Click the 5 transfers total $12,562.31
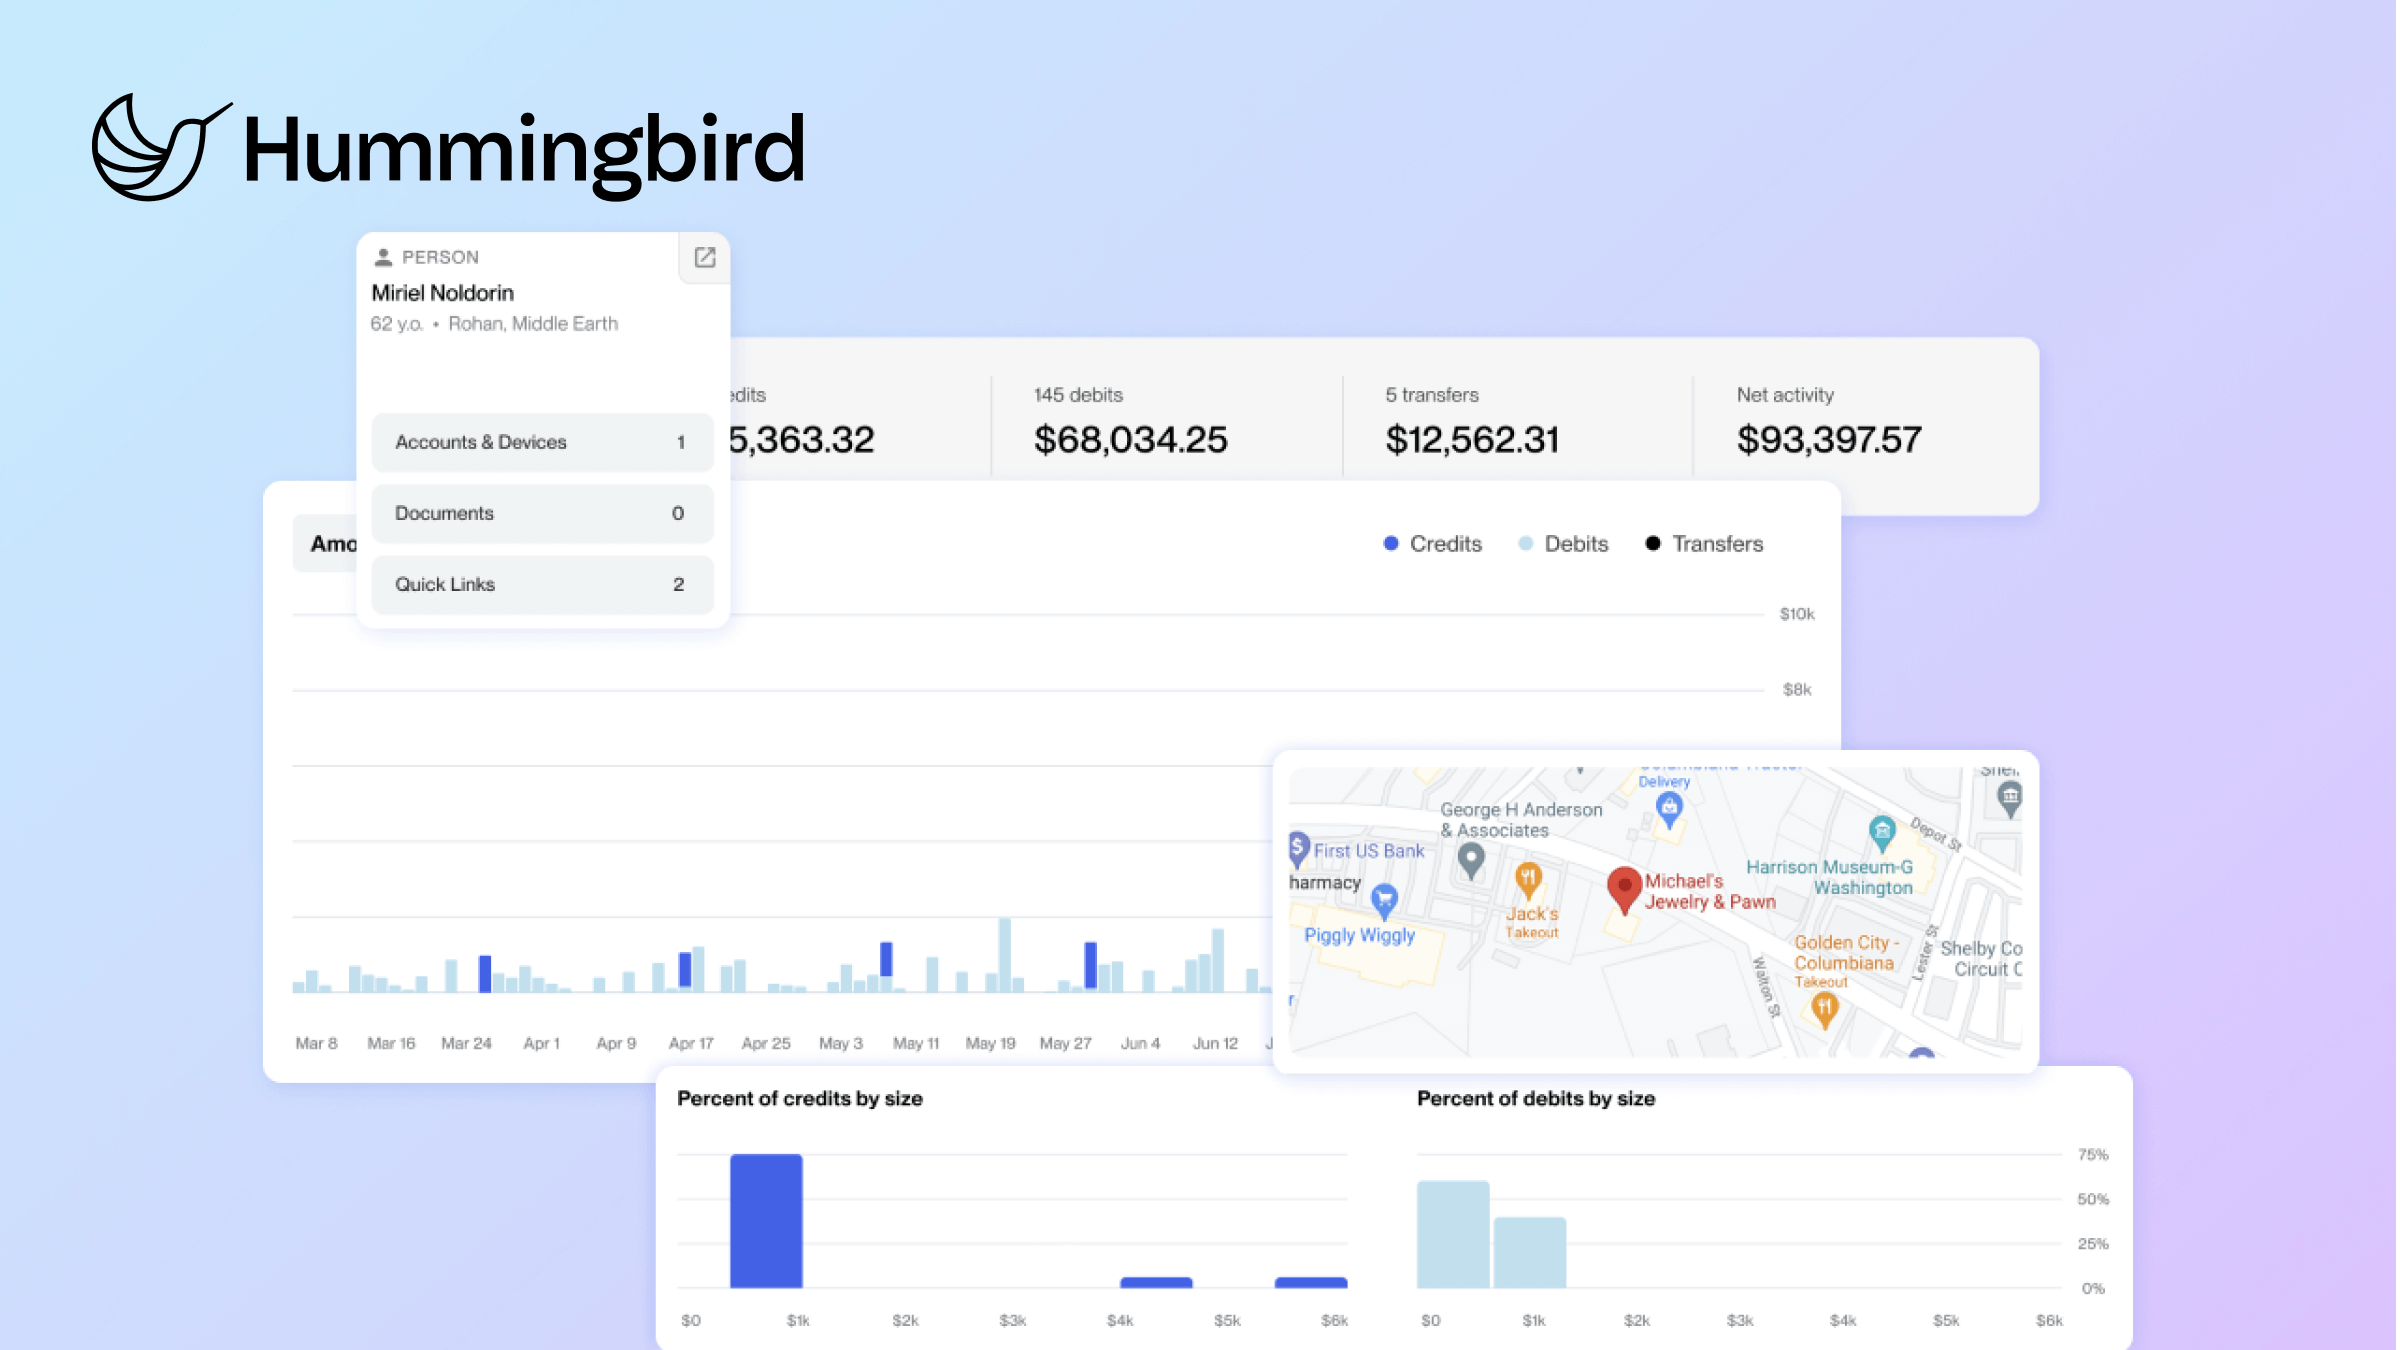Image resolution: width=2400 pixels, height=1350 pixels. [x=1472, y=440]
